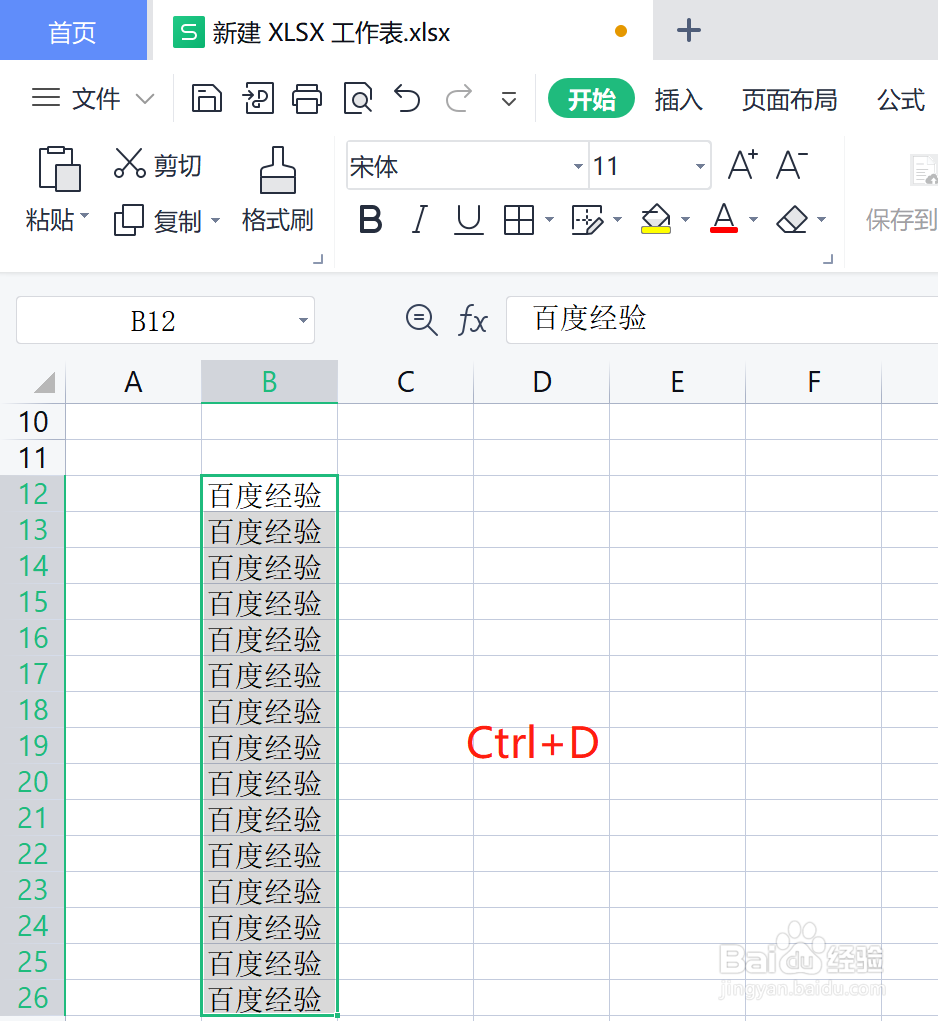Click the zoom magnifier icon by formula bar
Viewport: 938px width, 1021px height.
421,320
